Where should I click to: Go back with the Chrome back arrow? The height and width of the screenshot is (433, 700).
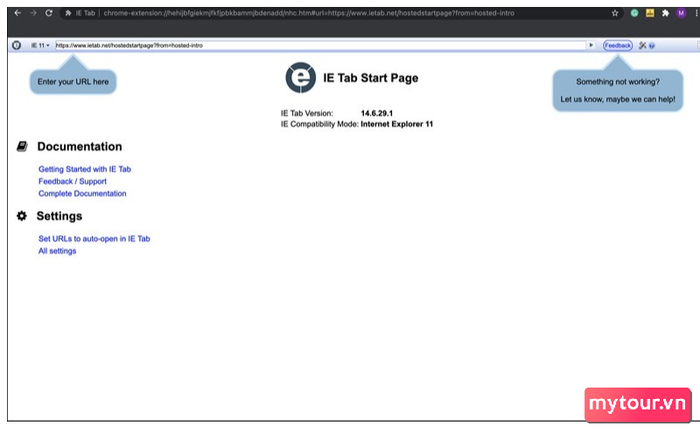[x=17, y=13]
